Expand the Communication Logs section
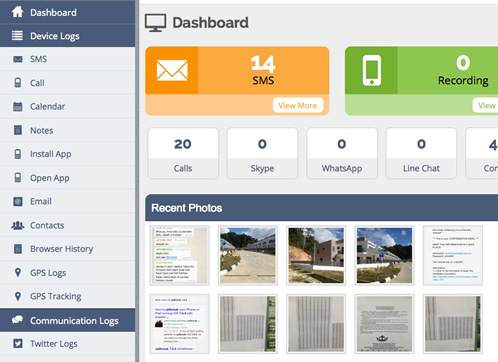The image size is (498, 362). pyautogui.click(x=67, y=320)
